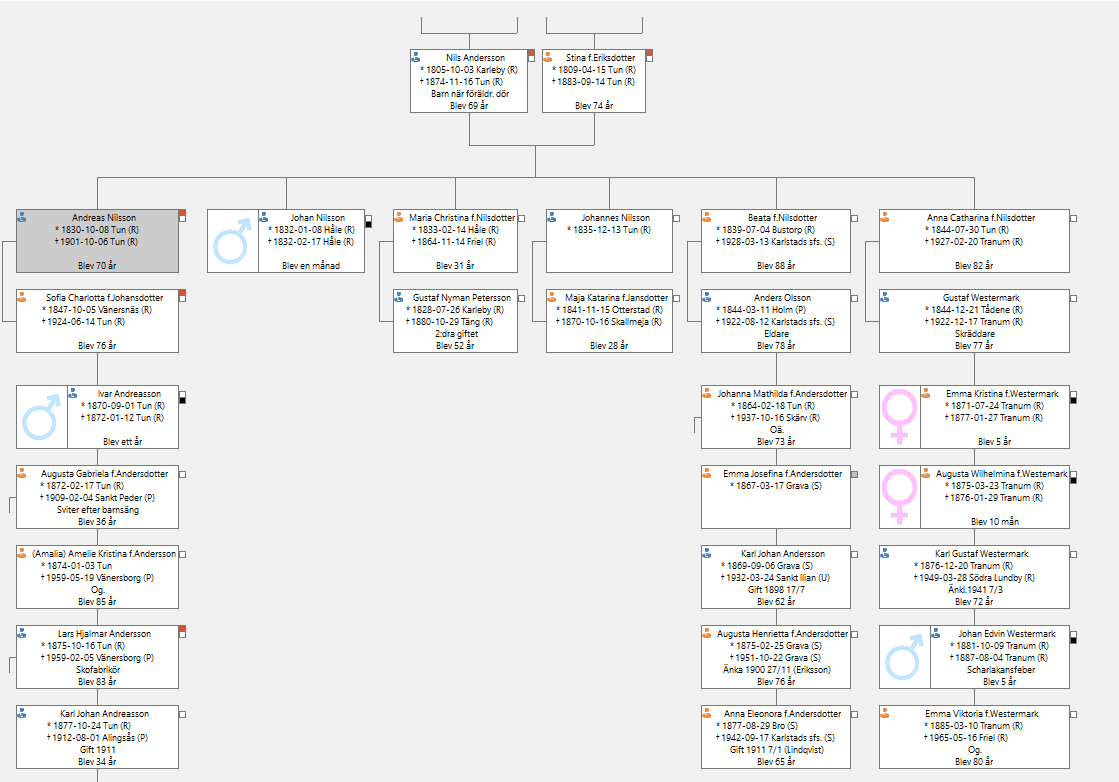Click the blue person icon beside Nils Andersson

416,56
